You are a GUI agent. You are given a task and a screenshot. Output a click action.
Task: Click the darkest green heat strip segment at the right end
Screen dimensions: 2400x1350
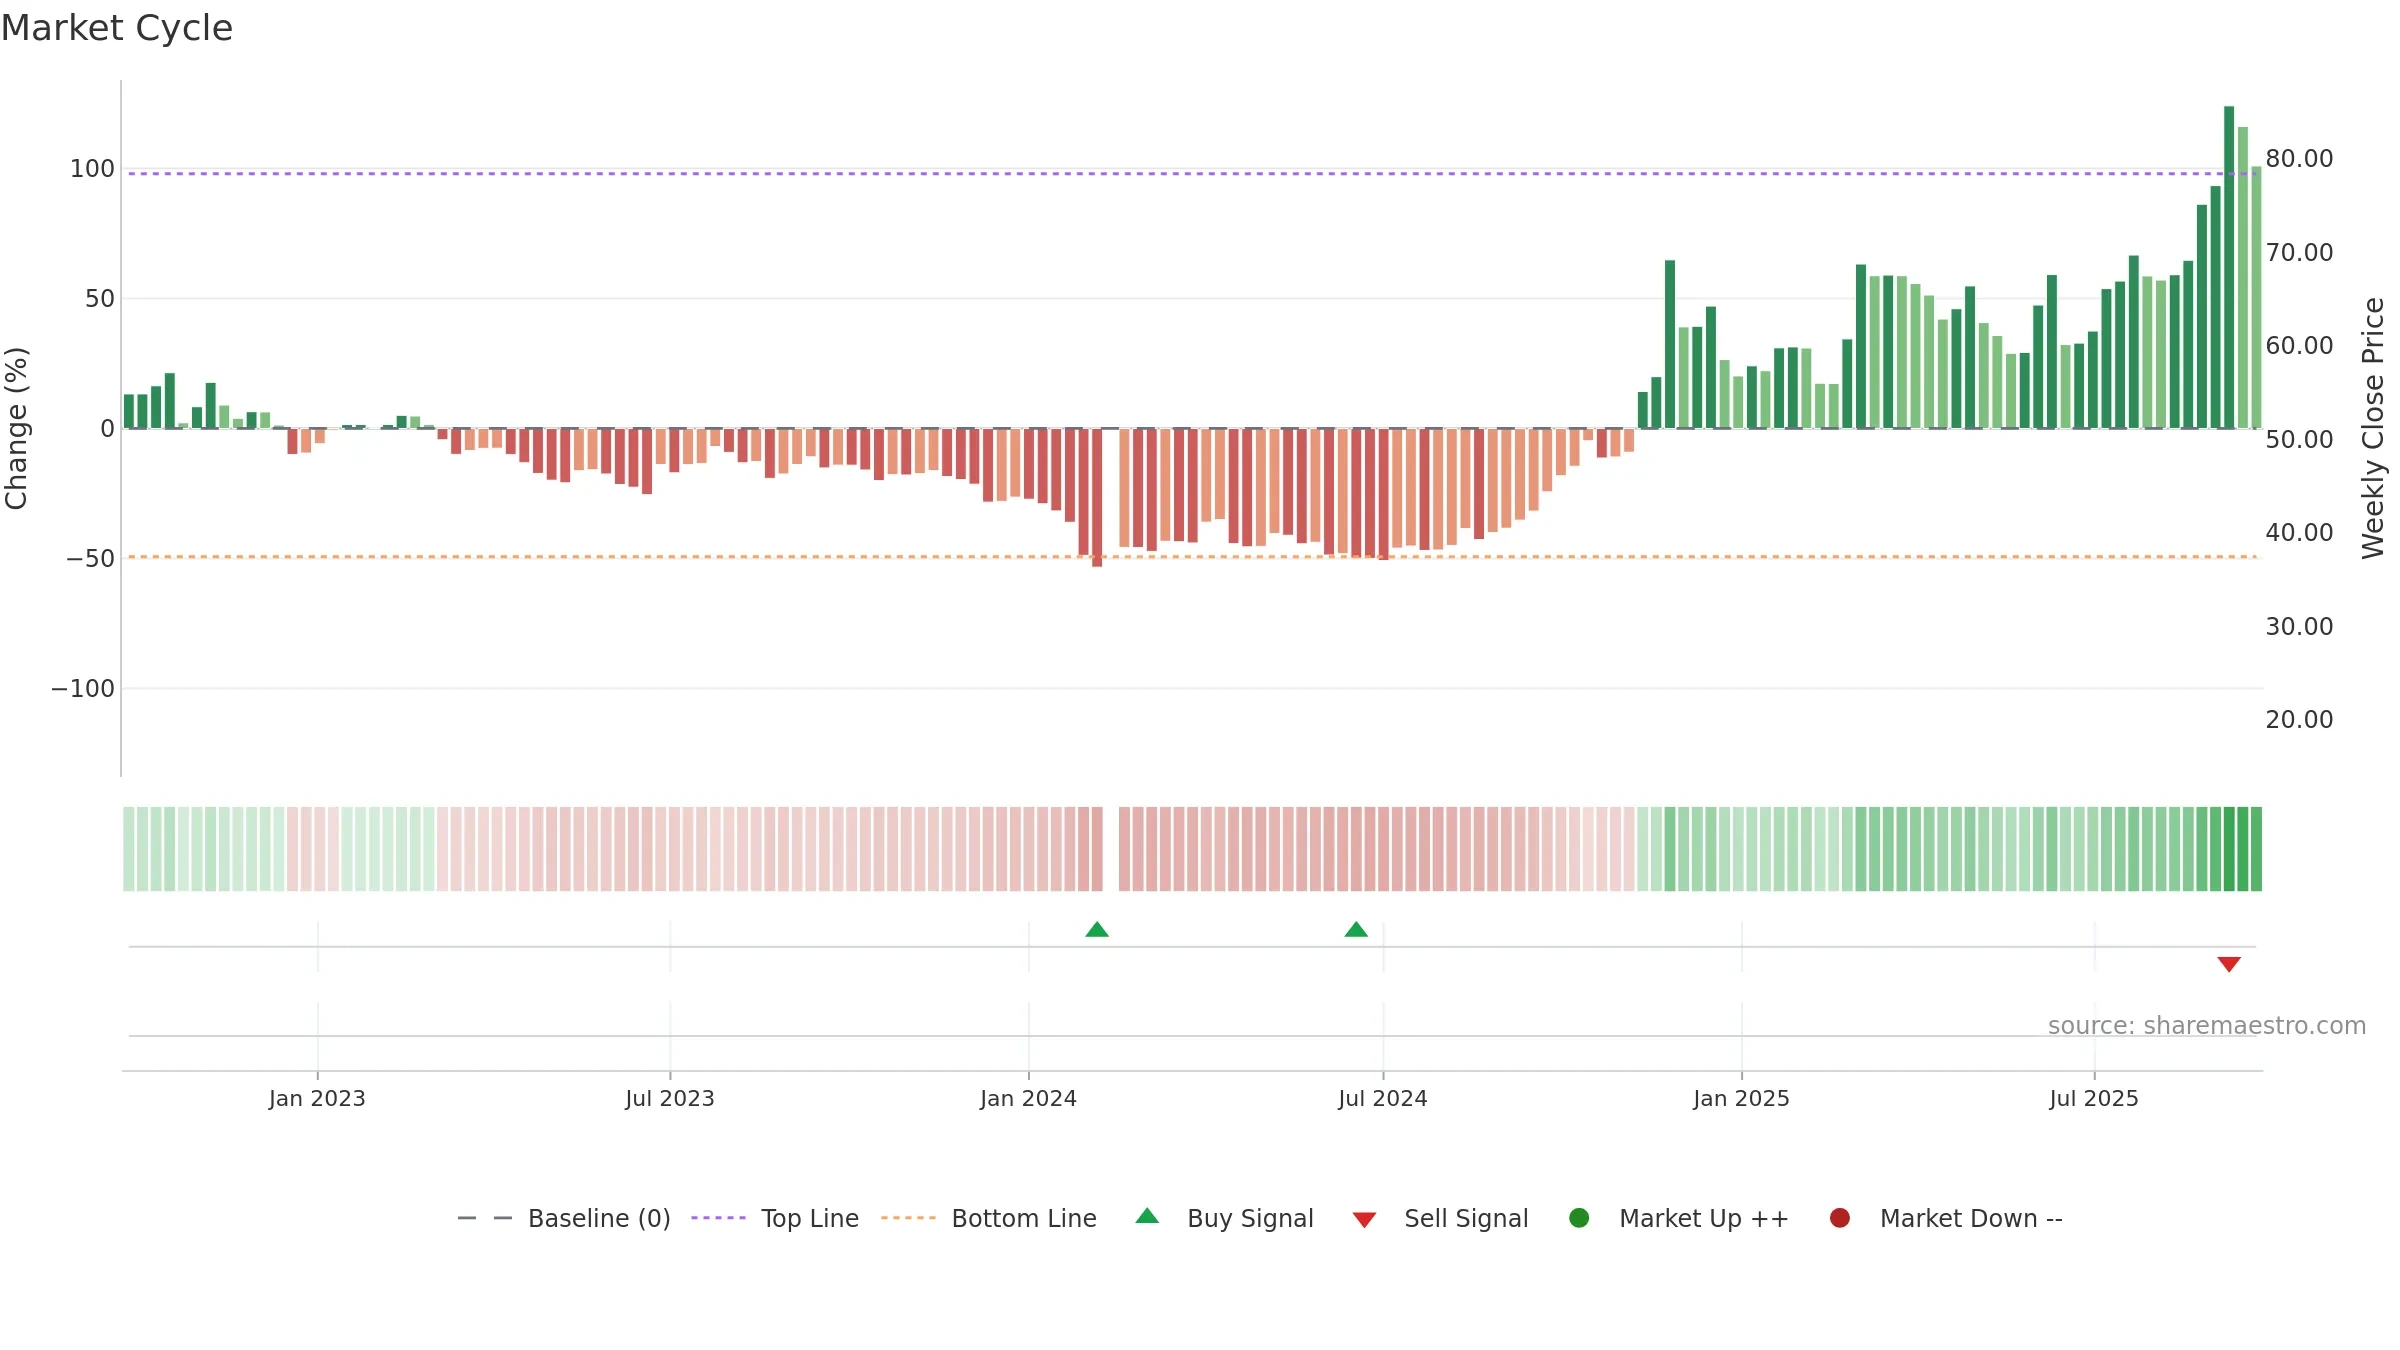click(2229, 849)
